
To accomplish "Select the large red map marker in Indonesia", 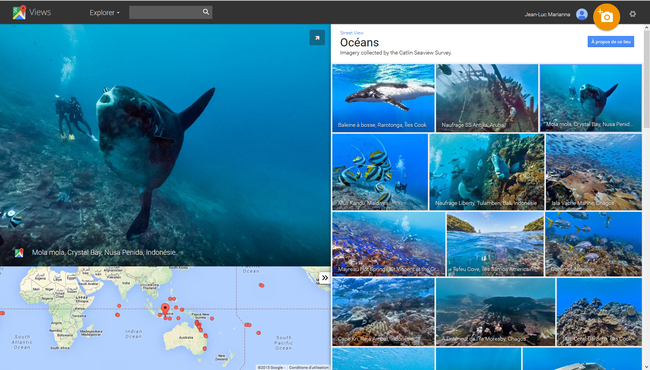I will pyautogui.click(x=165, y=310).
